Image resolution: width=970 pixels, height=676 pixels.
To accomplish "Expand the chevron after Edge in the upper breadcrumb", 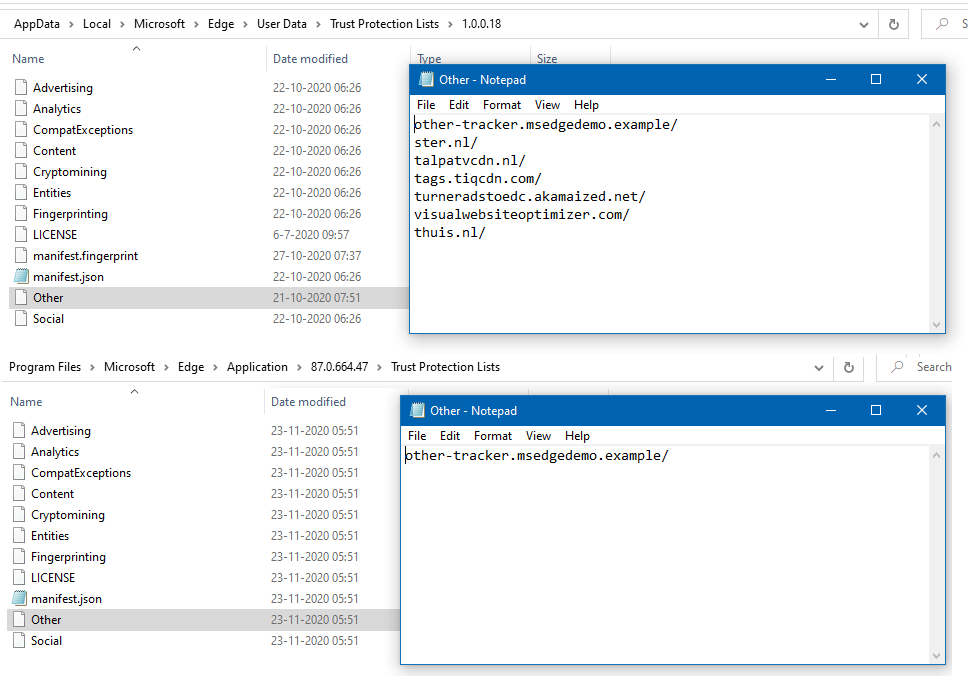I will [x=245, y=24].
